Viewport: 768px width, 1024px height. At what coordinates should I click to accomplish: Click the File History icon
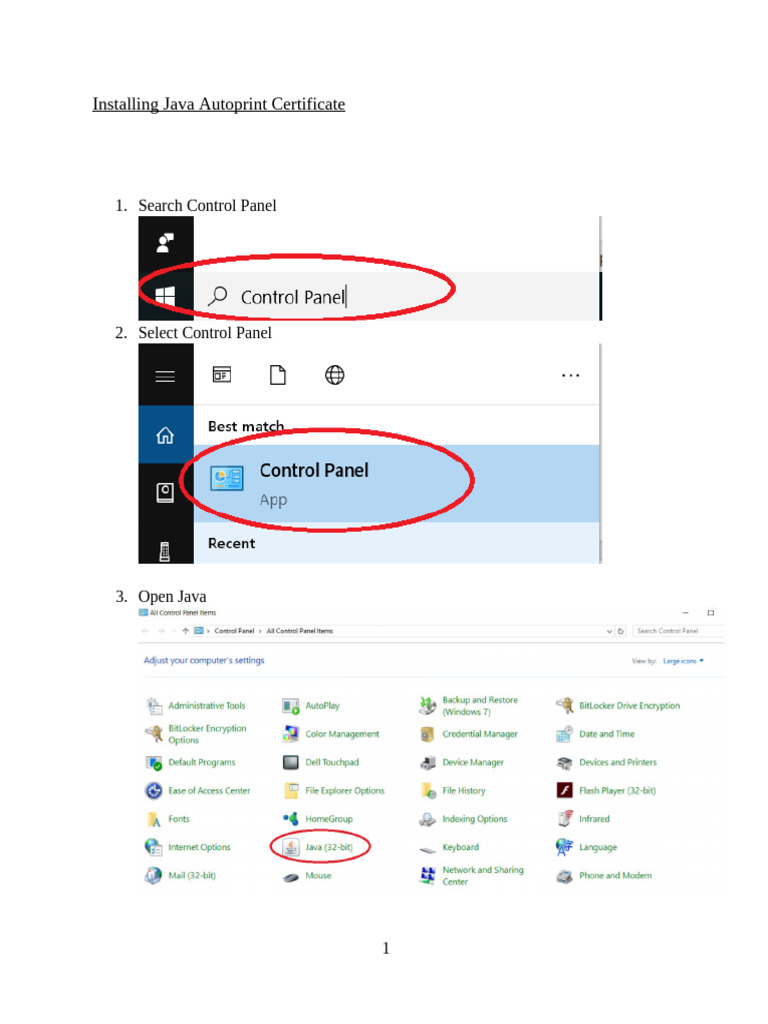tap(428, 791)
